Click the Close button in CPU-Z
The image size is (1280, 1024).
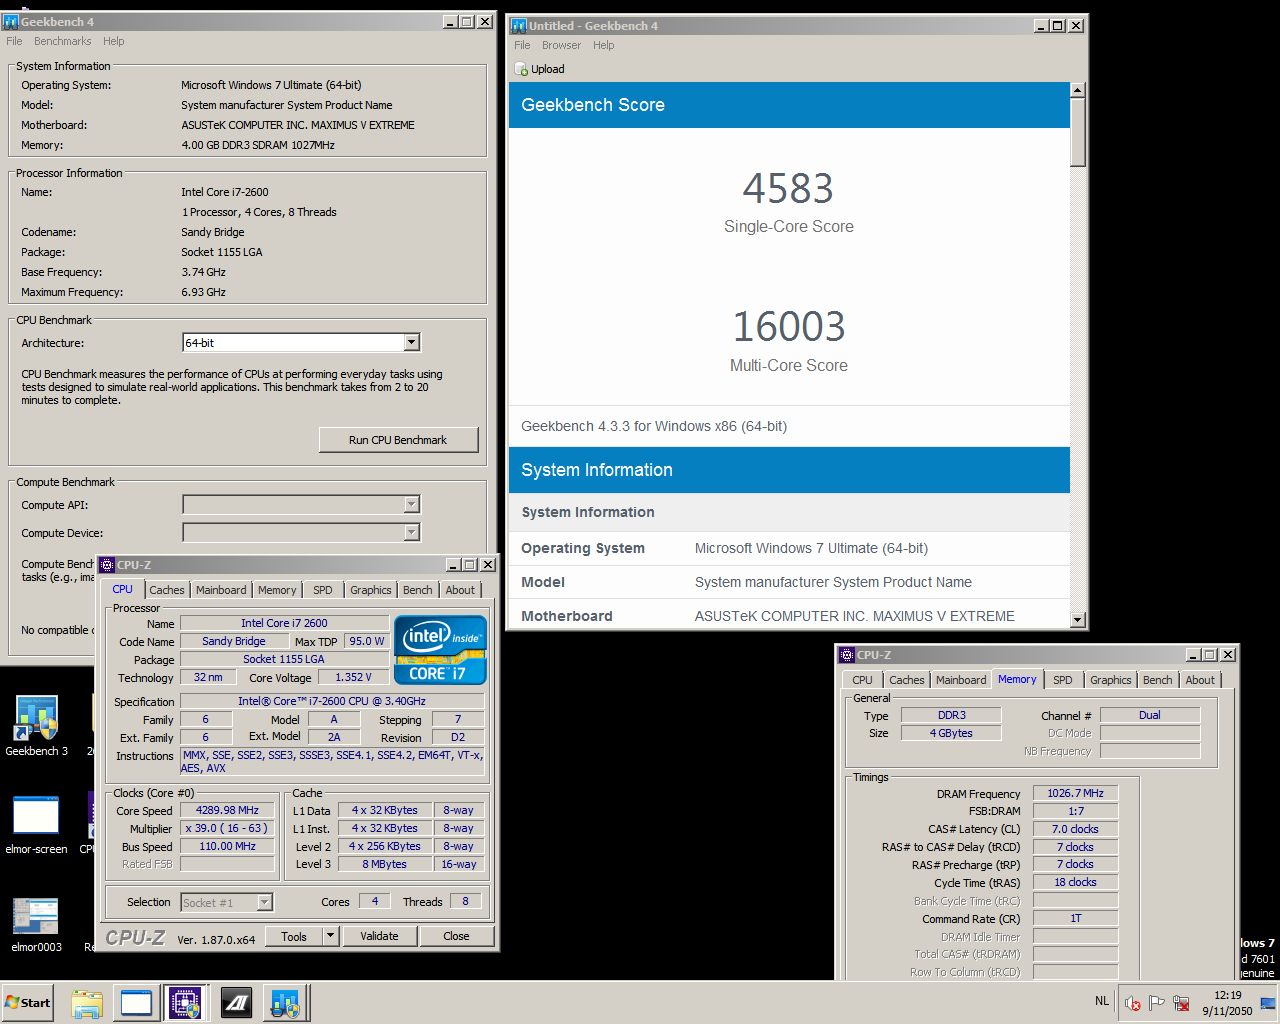(456, 936)
